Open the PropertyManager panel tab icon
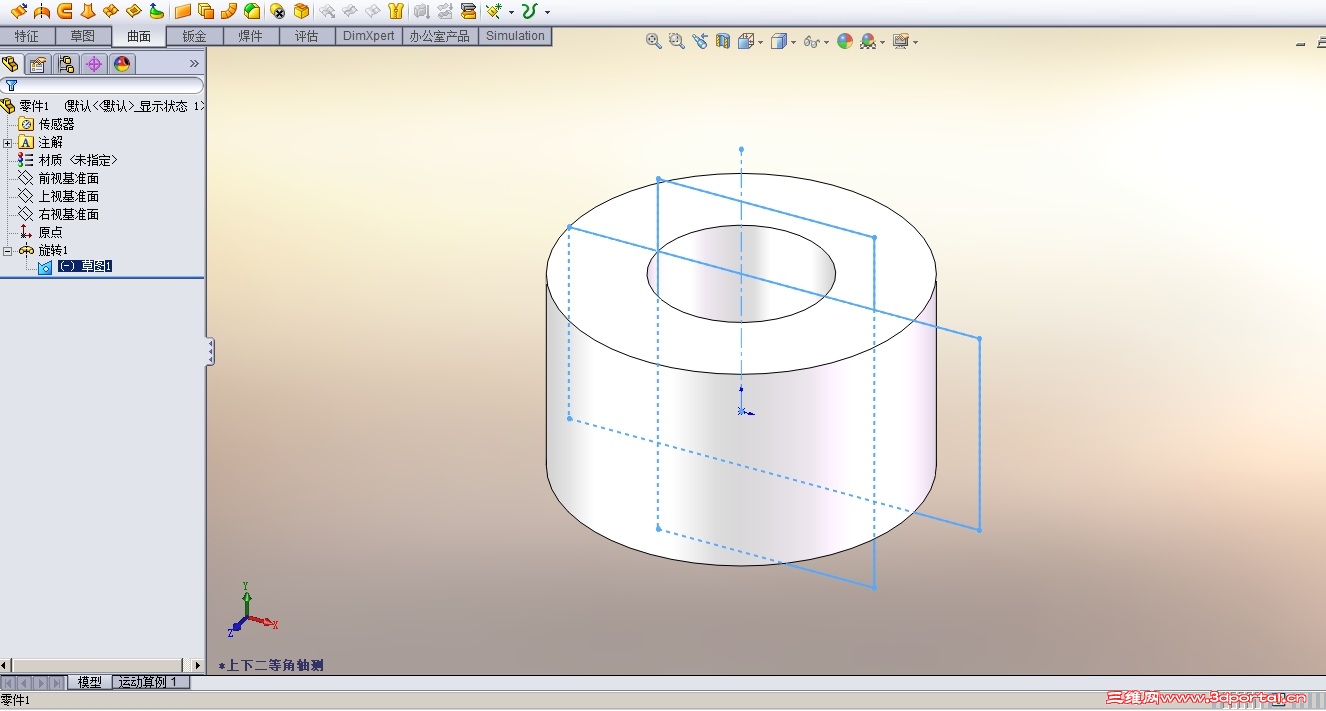This screenshot has width=1326, height=711. (38, 64)
